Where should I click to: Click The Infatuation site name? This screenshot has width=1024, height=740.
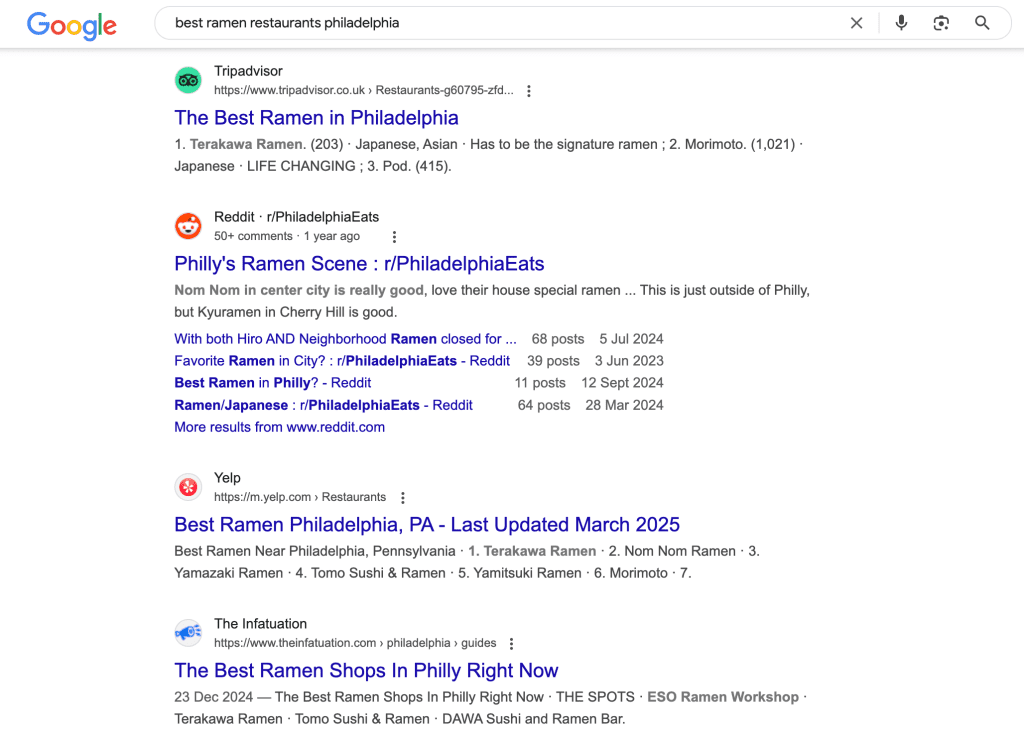click(261, 624)
